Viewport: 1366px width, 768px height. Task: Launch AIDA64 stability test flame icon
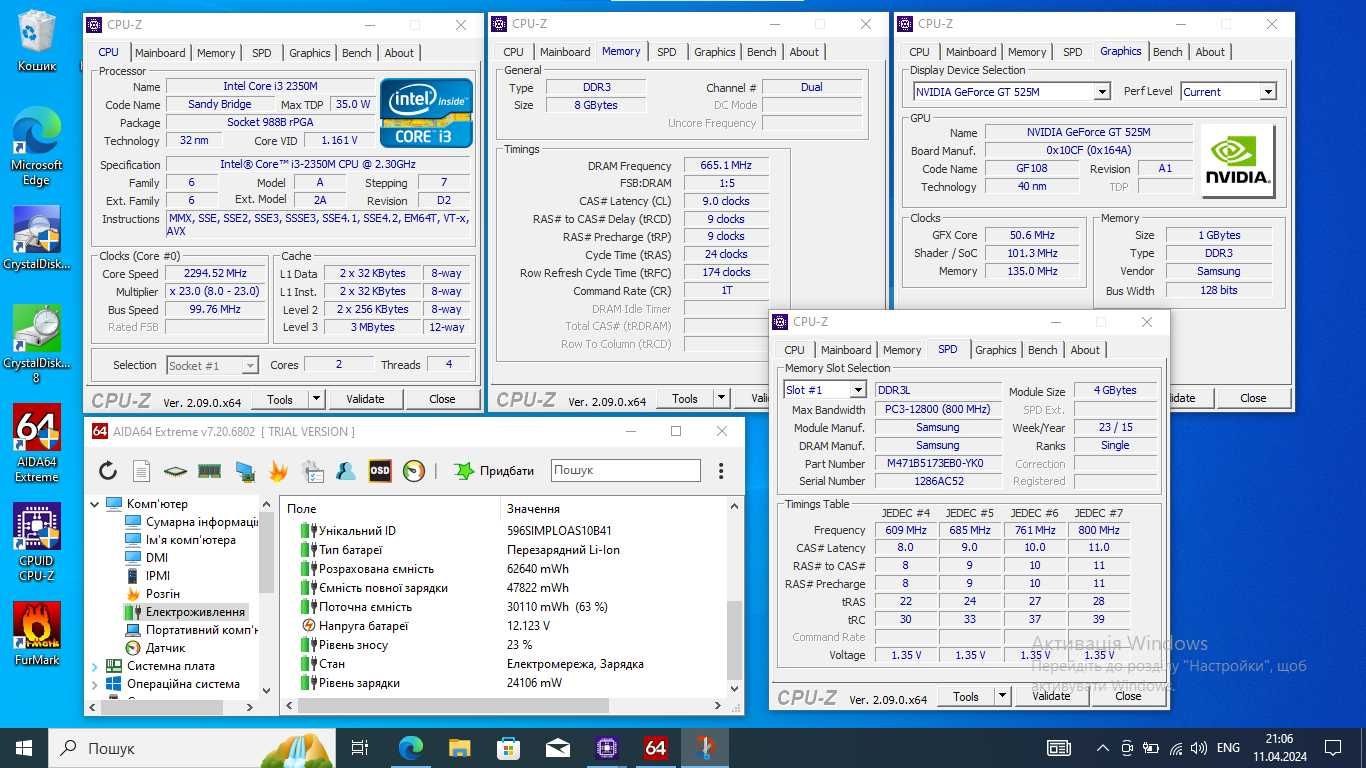click(278, 471)
